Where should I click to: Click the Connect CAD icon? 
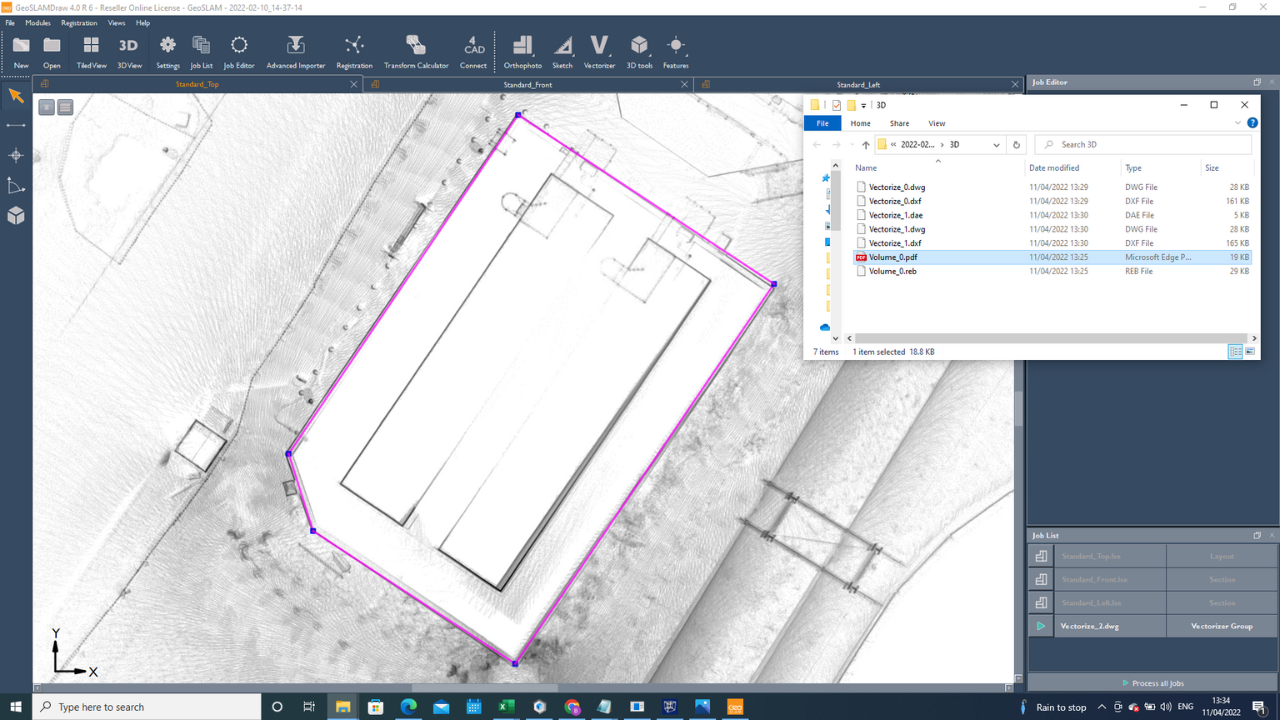point(474,51)
